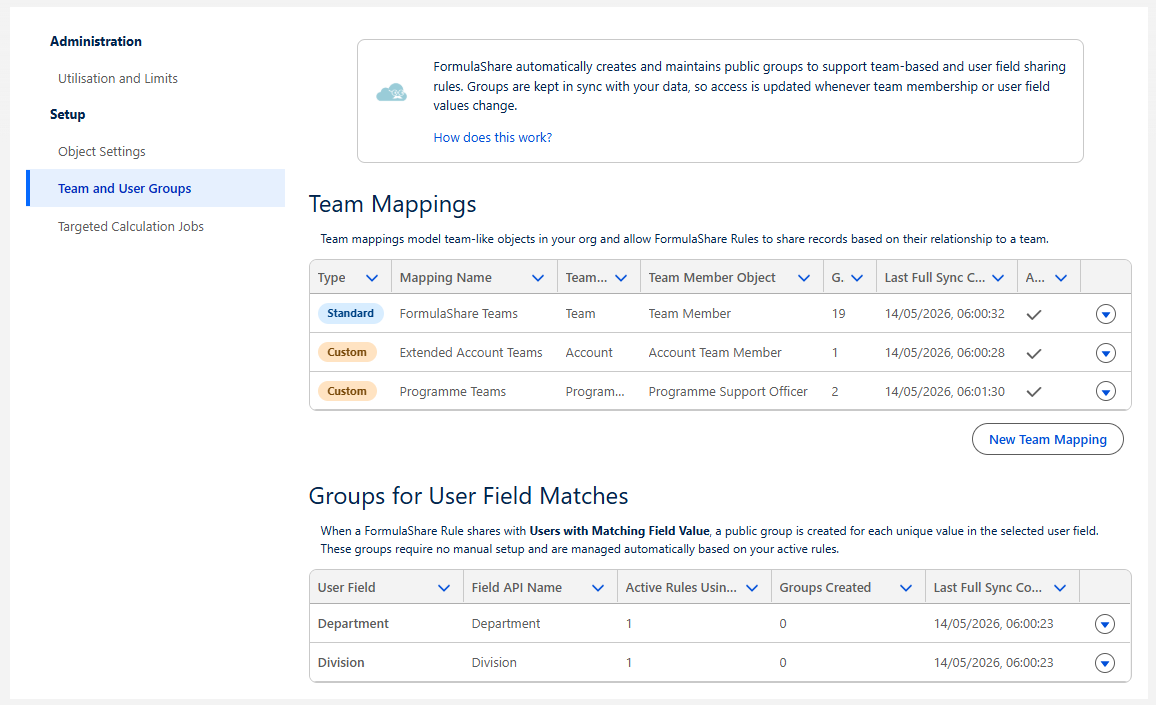
Task: Expand the Groups Created column menu
Action: [906, 588]
